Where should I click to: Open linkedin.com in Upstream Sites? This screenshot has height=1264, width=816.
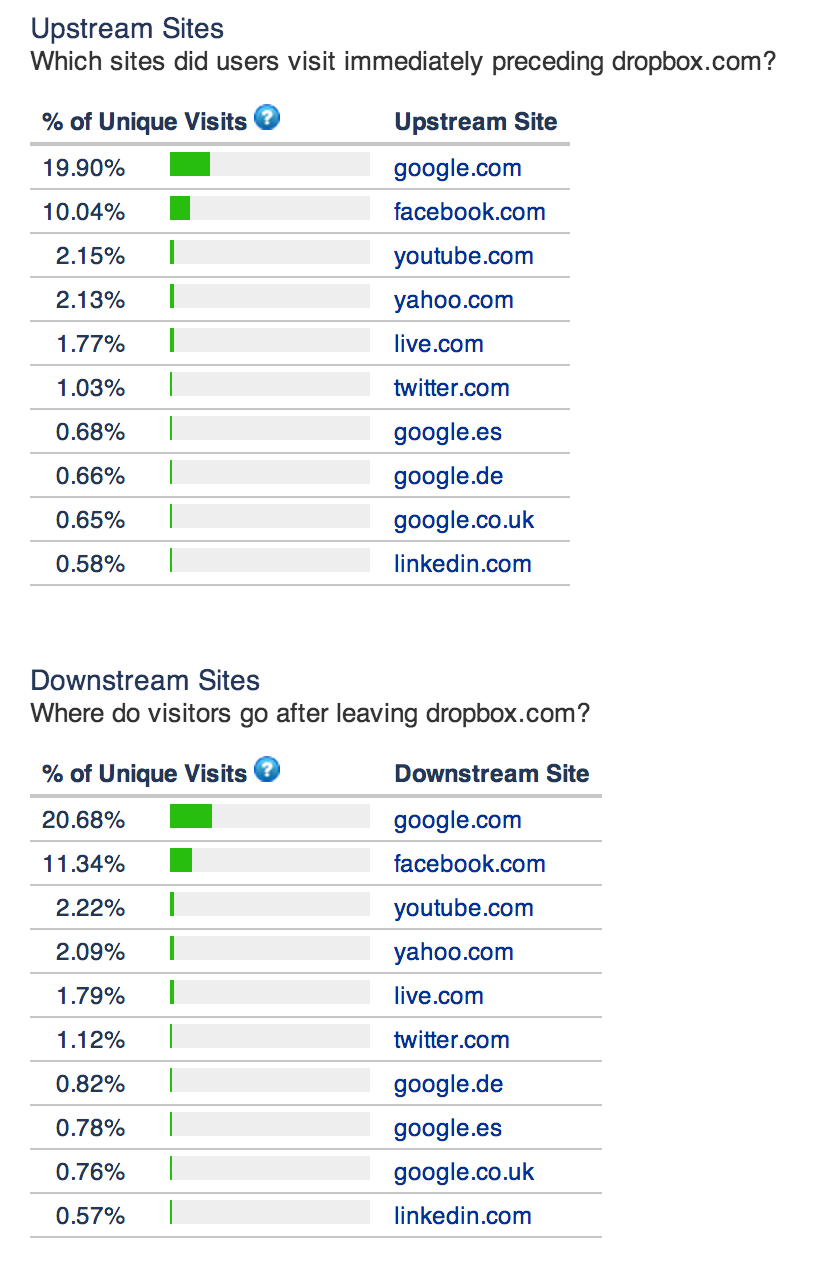pos(463,564)
